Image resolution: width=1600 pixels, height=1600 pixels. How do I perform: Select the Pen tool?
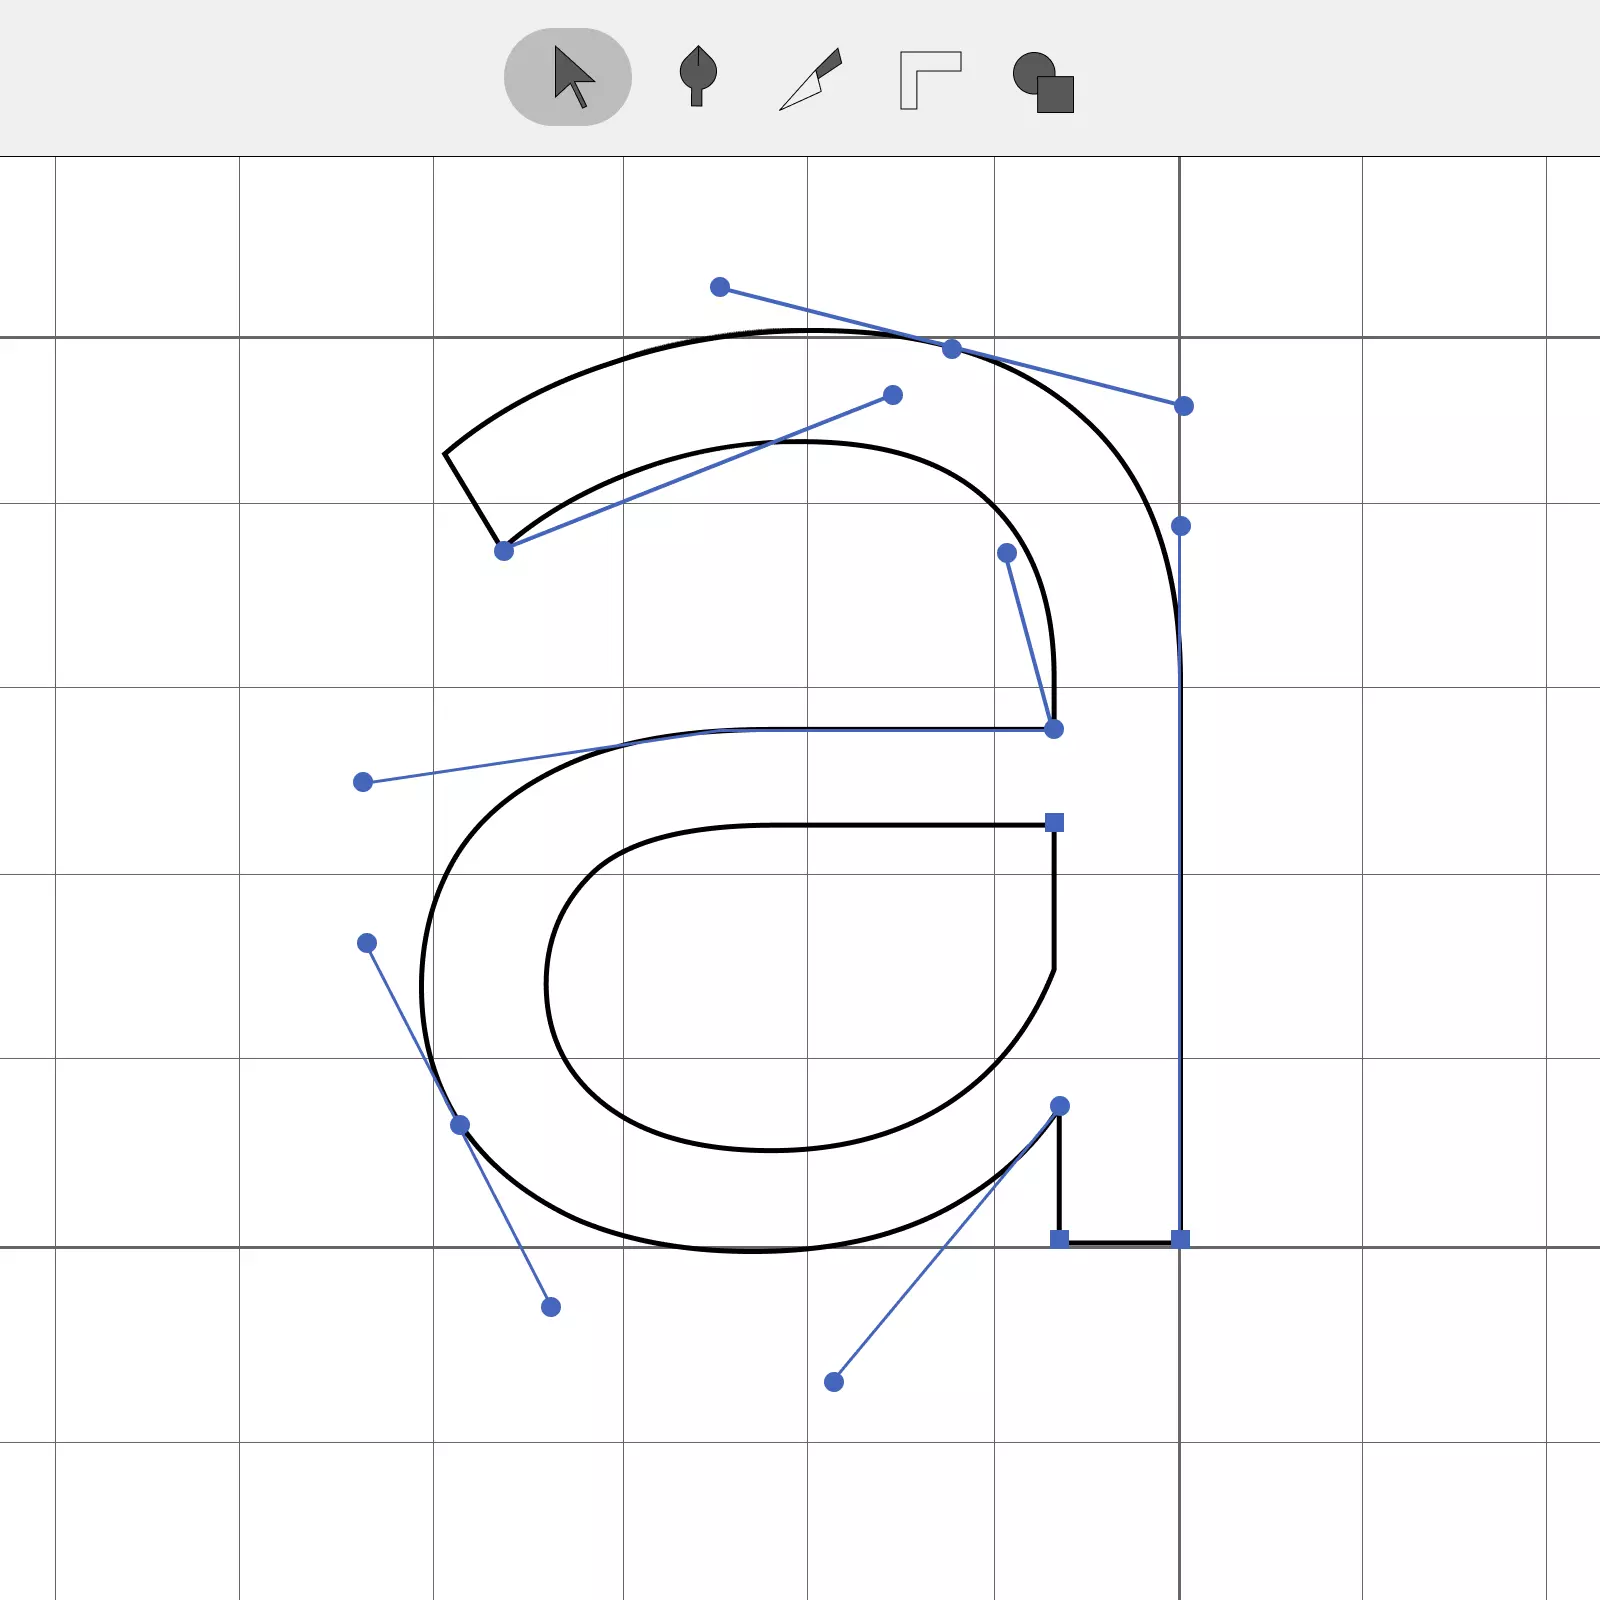[x=697, y=77]
